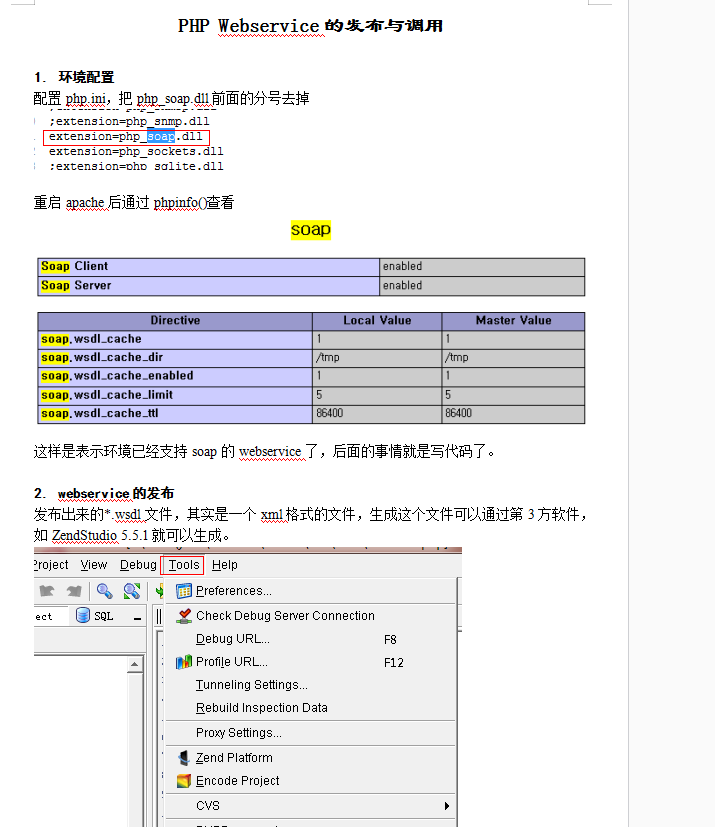Viewport: 715px width, 827px height.
Task: Open the View menu
Action: (94, 565)
